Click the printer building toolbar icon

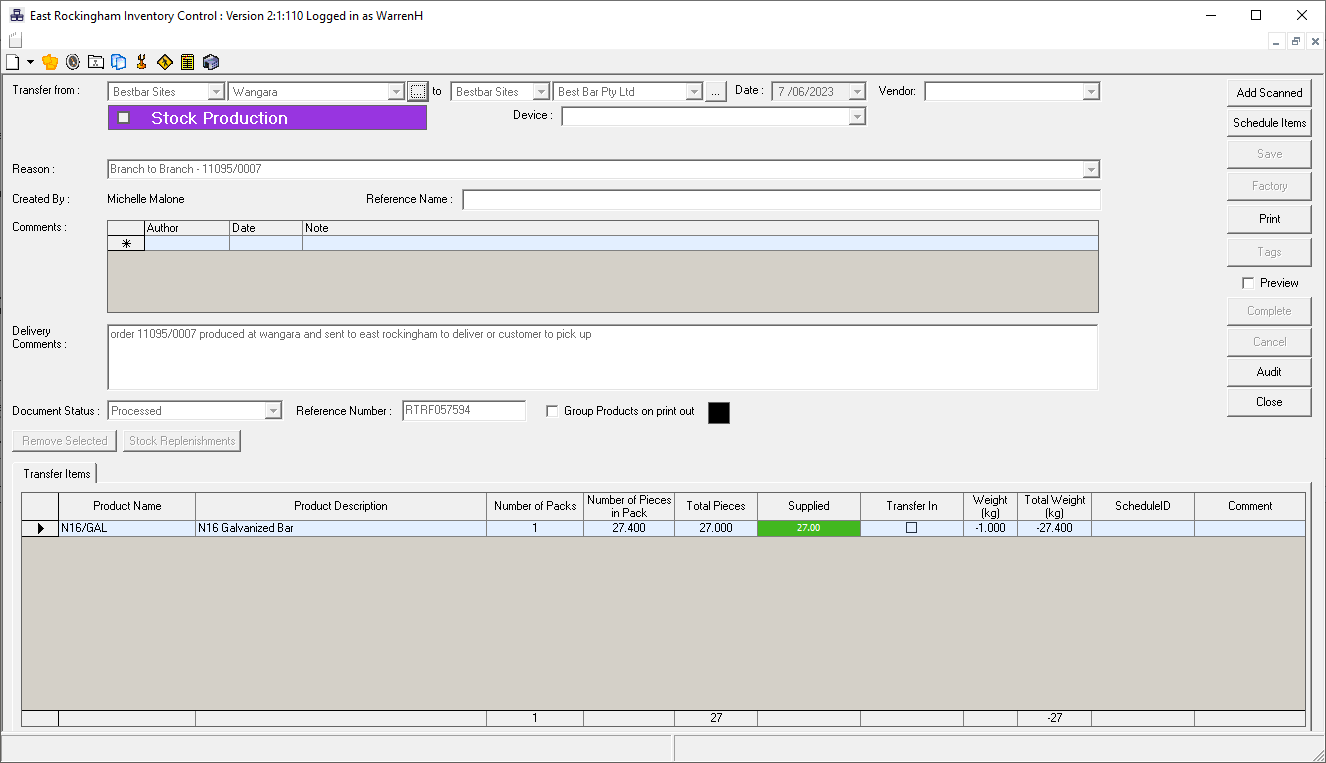[210, 61]
